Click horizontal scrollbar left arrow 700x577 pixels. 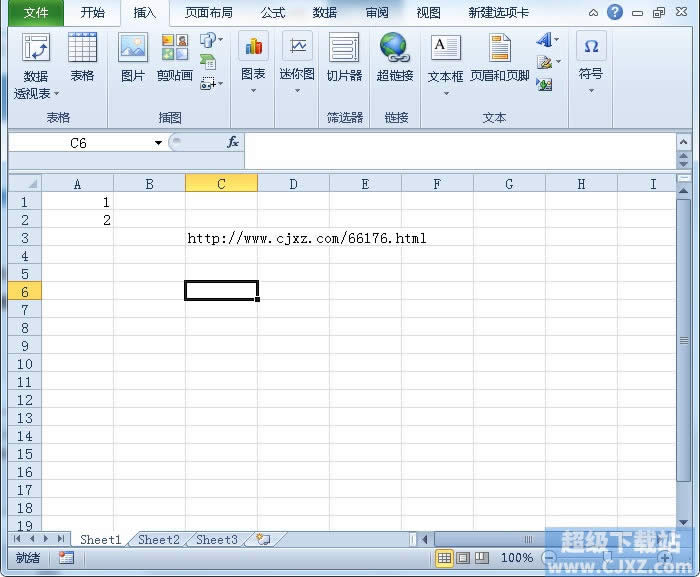click(x=425, y=539)
